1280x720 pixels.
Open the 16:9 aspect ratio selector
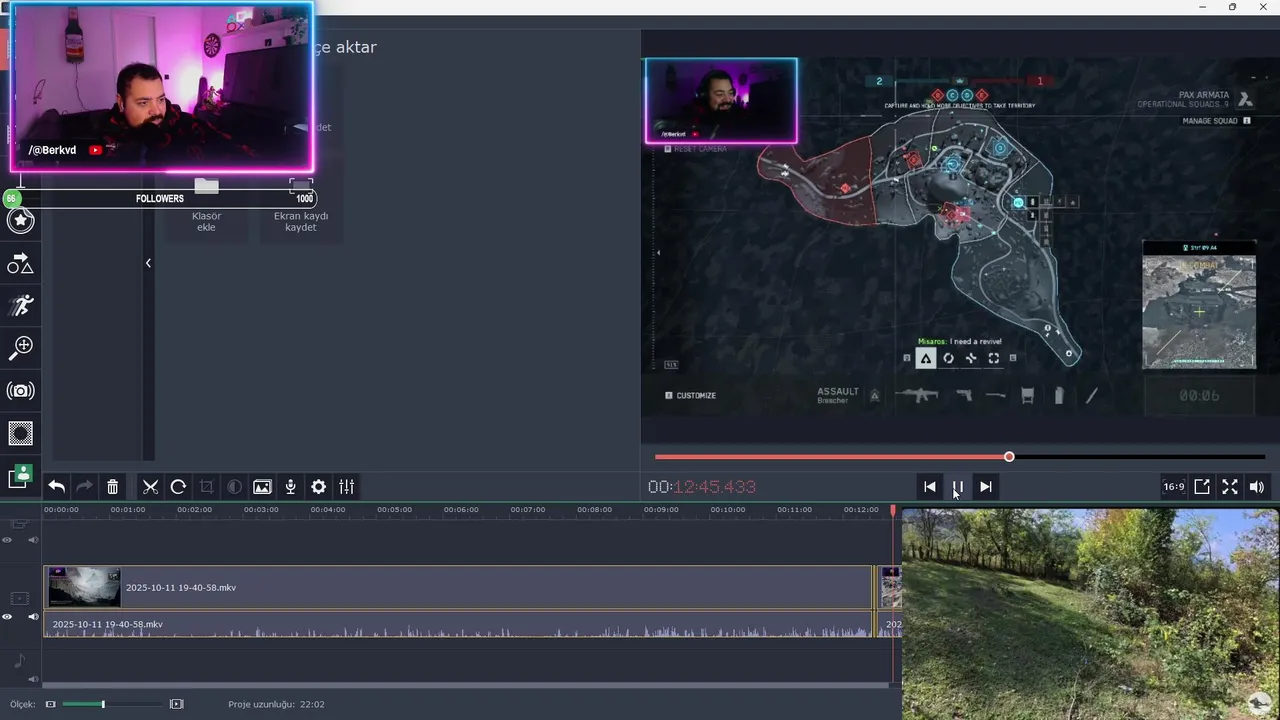[x=1173, y=487]
